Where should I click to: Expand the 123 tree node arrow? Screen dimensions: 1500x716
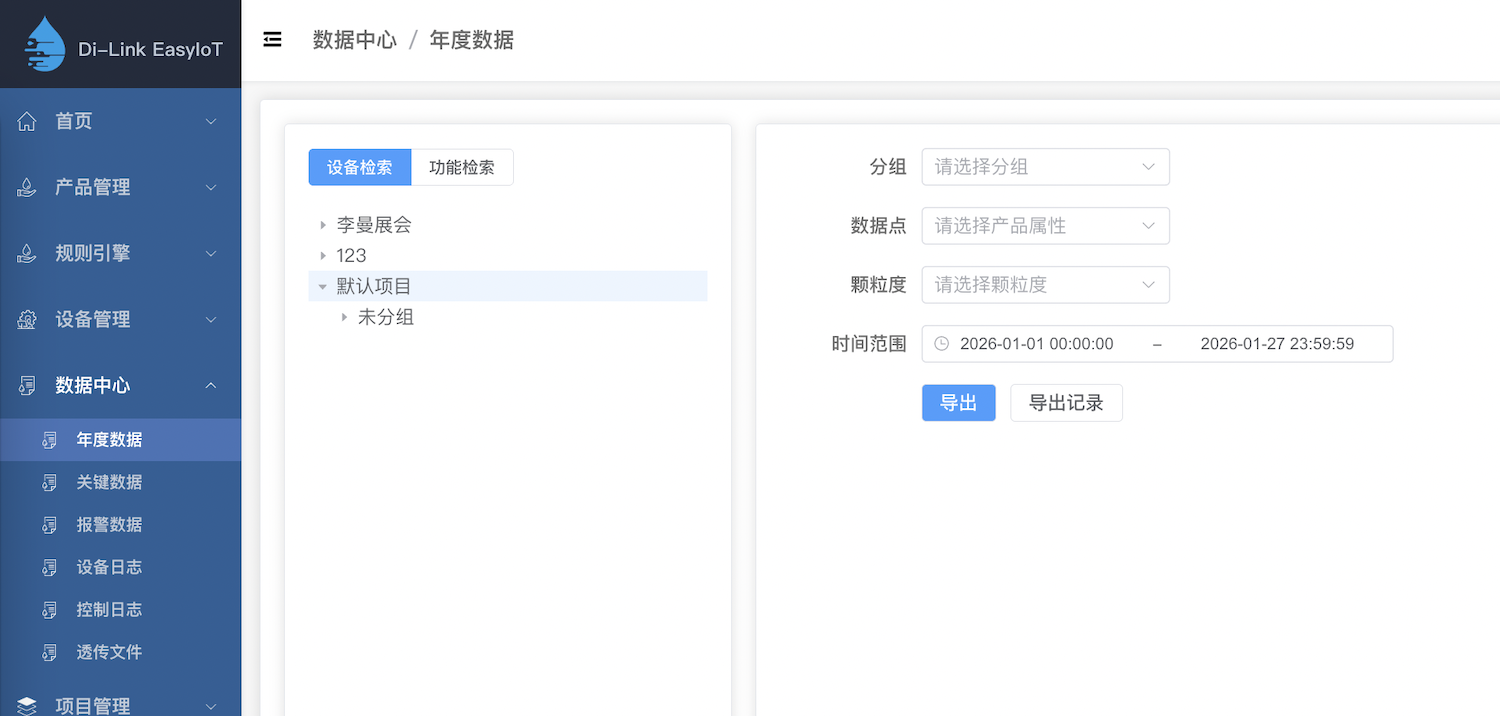[323, 256]
